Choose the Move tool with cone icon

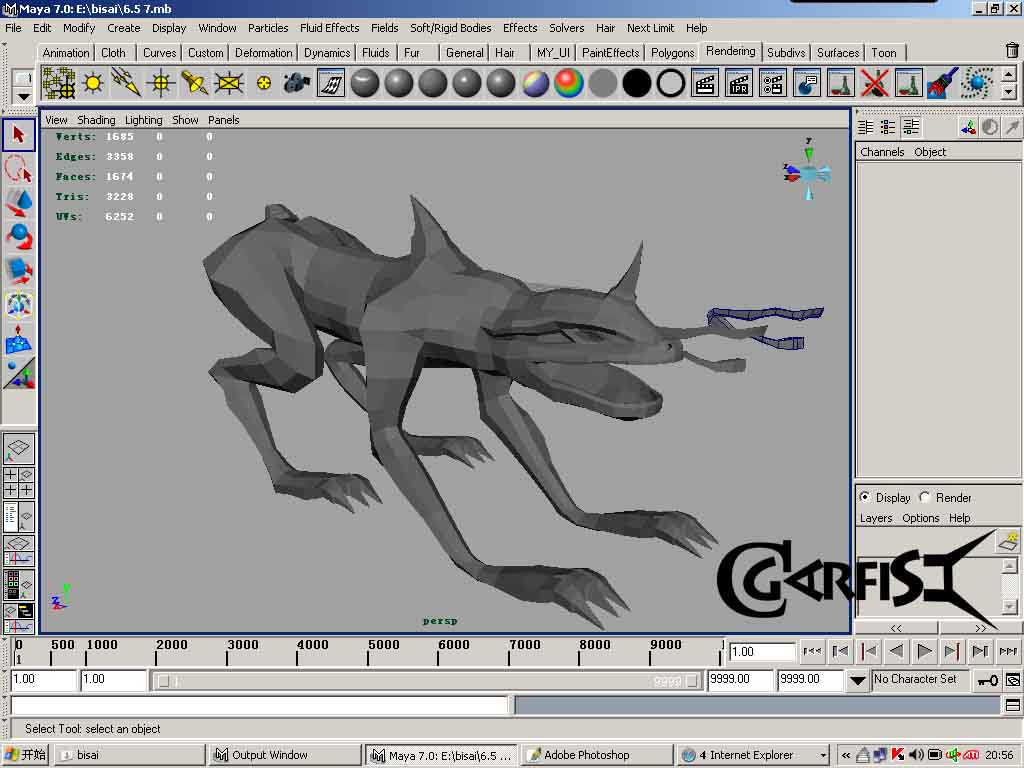pyautogui.click(x=18, y=202)
